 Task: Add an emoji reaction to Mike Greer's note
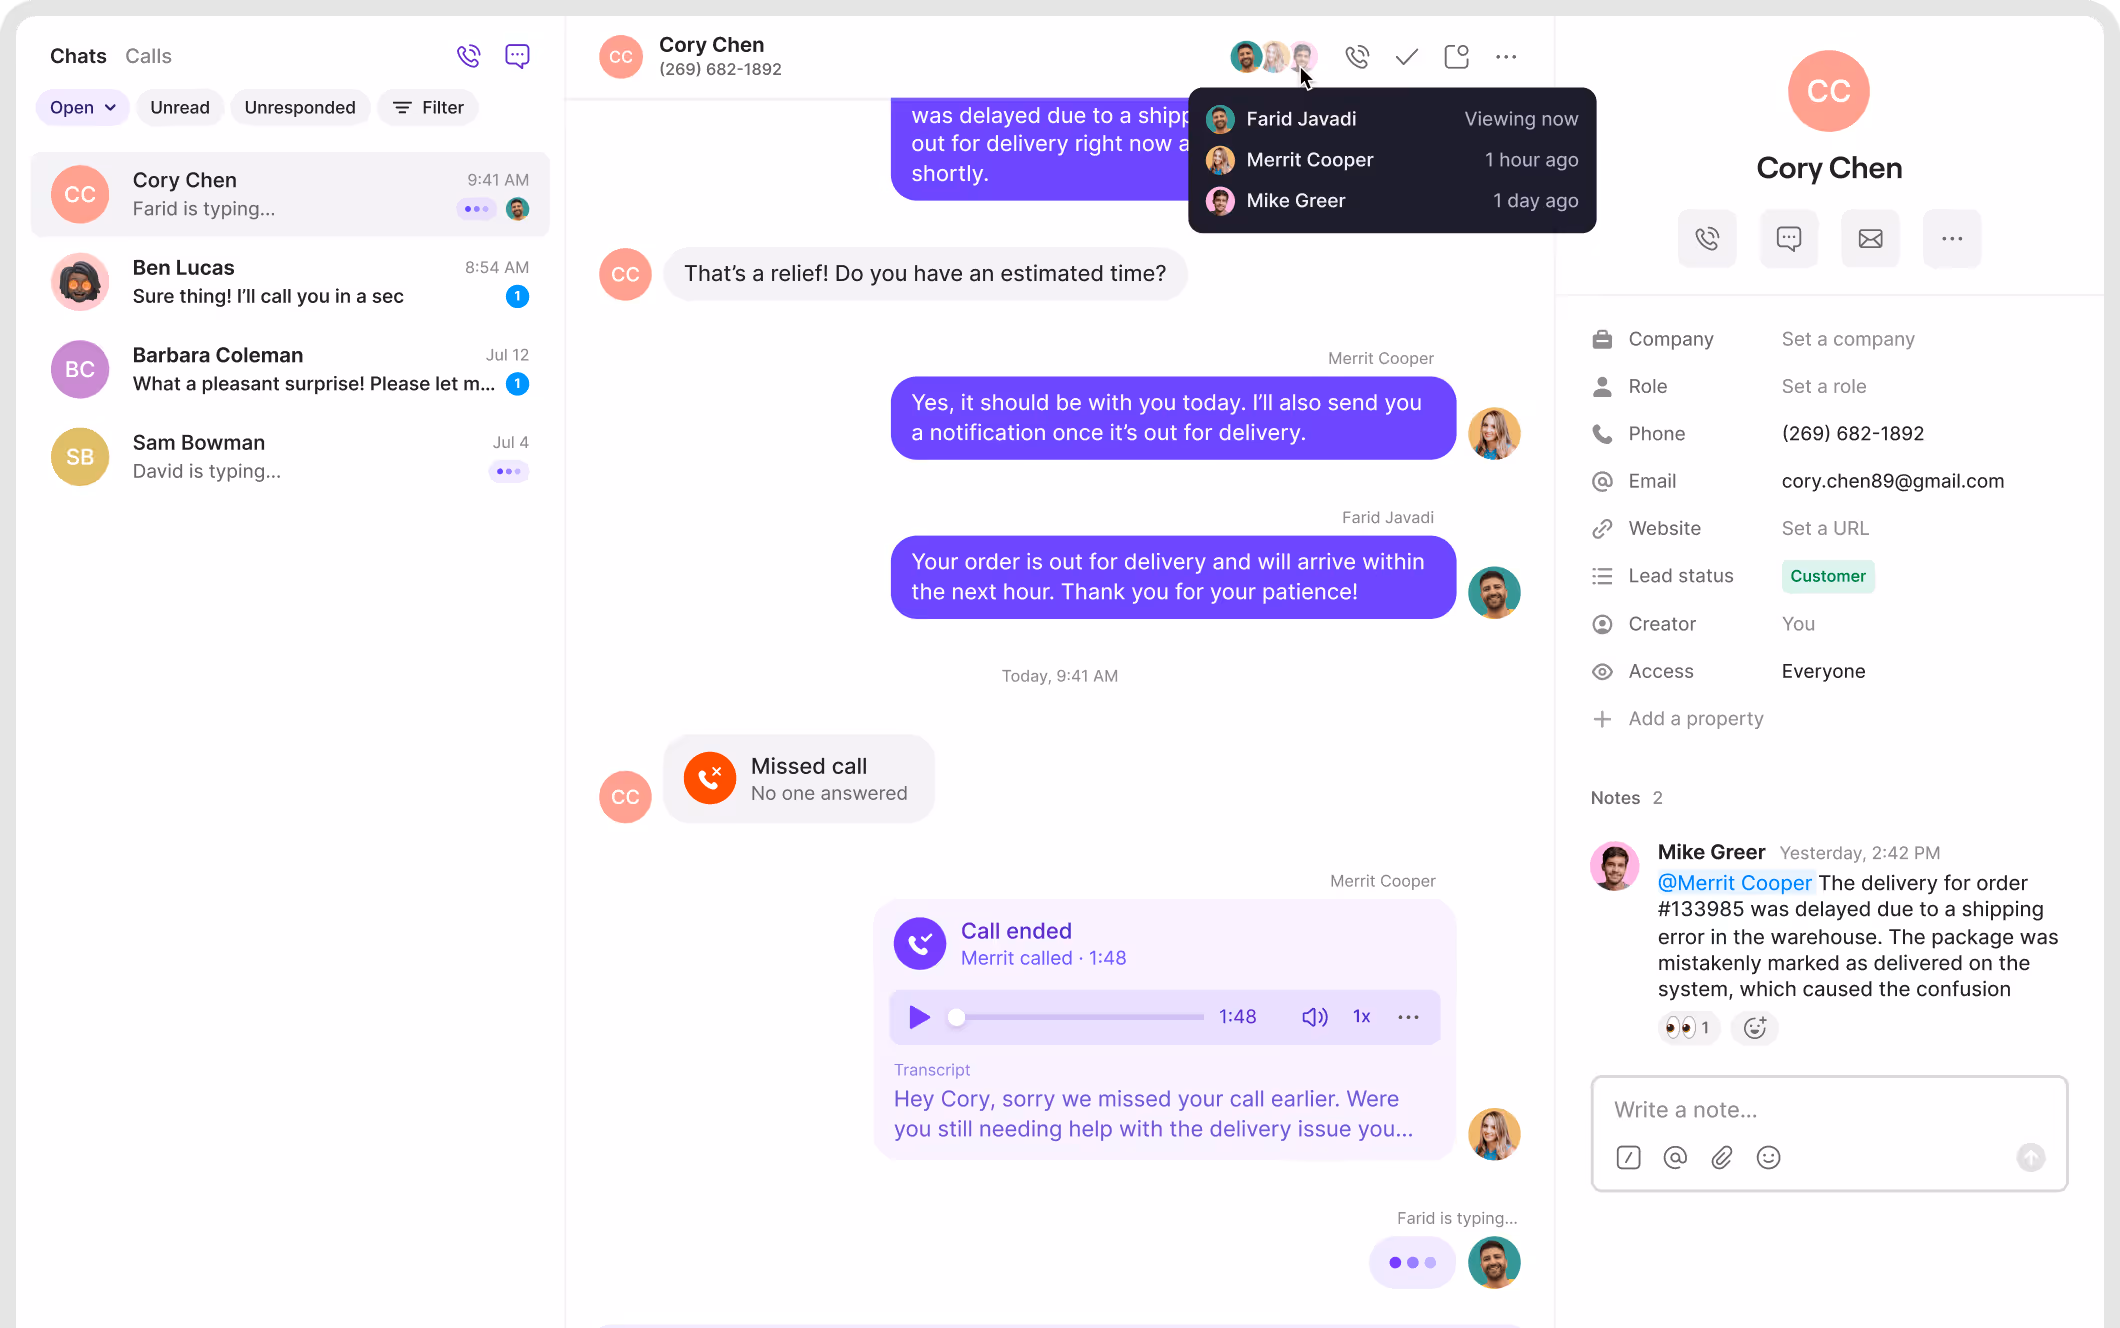pyautogui.click(x=1755, y=1027)
